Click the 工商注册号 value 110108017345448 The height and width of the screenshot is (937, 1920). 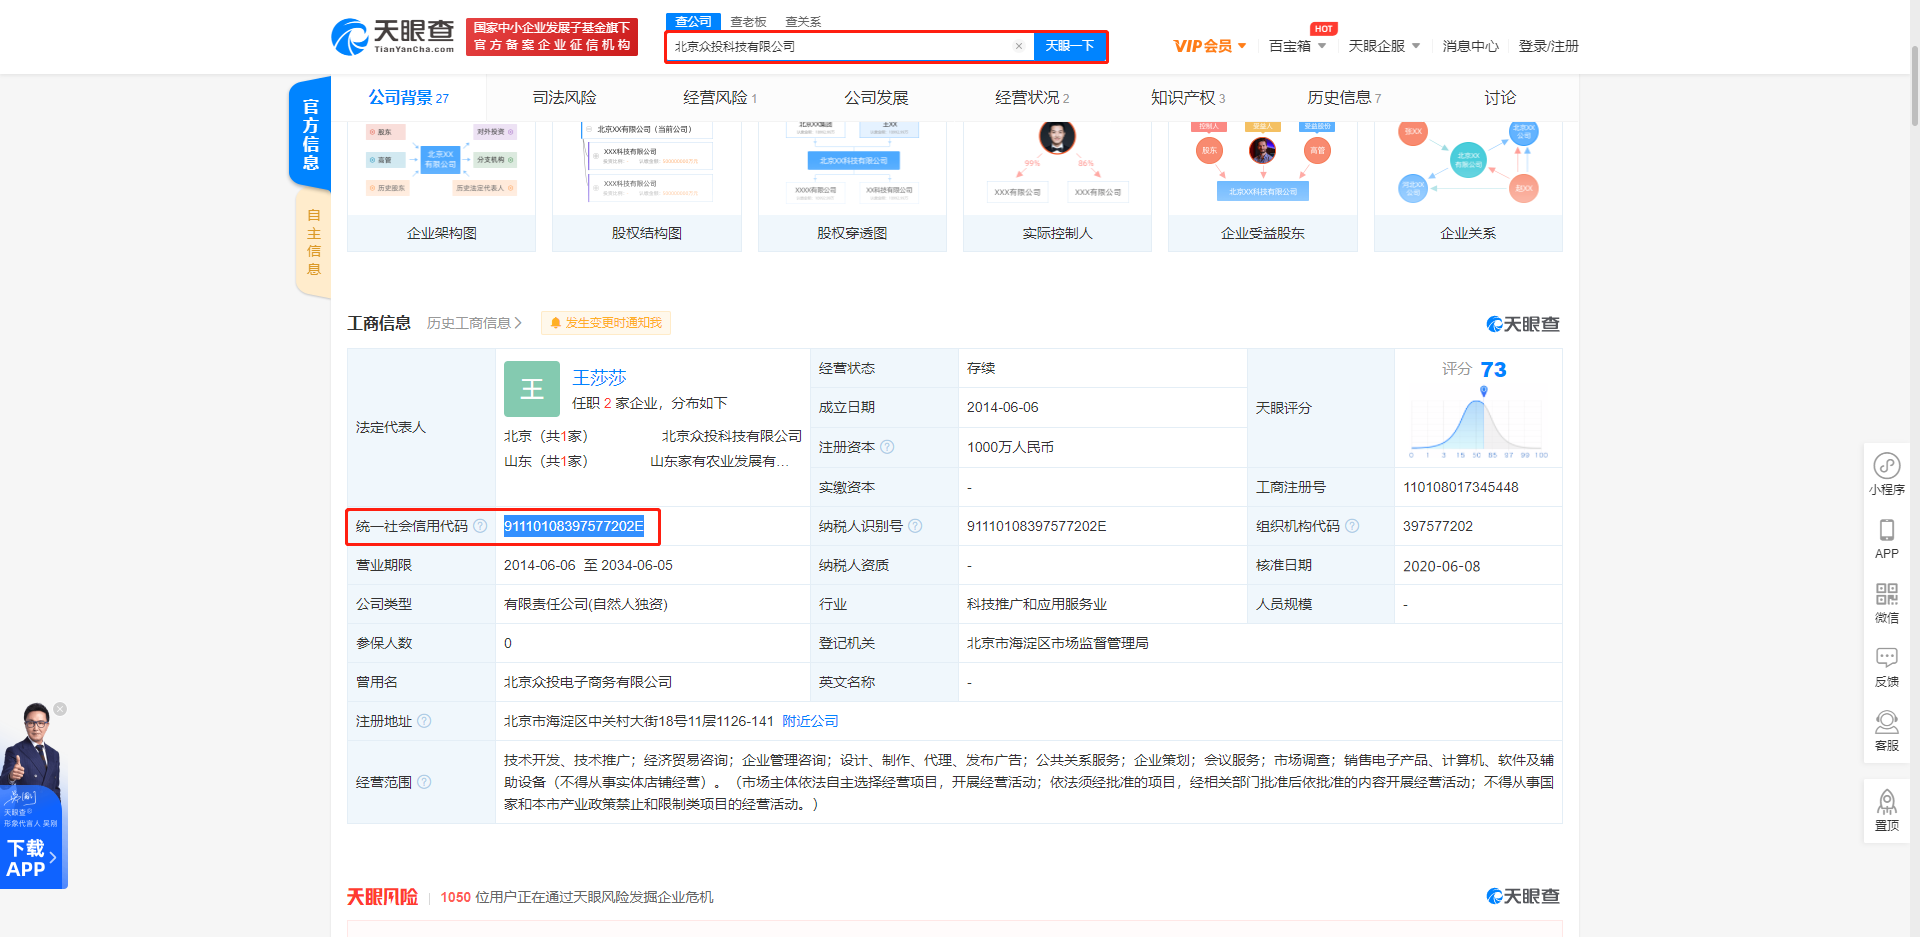[x=1460, y=487]
